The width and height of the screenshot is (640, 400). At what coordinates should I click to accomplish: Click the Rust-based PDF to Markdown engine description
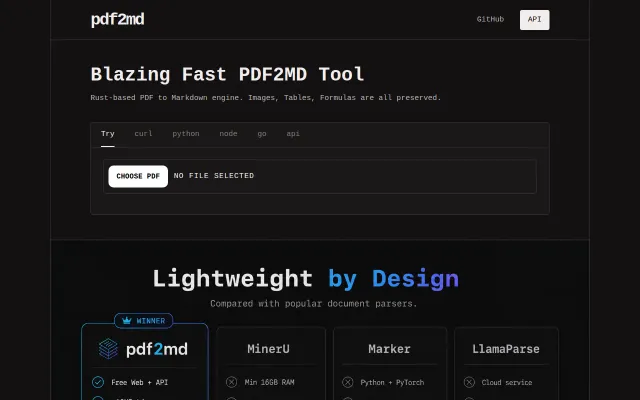pos(266,98)
